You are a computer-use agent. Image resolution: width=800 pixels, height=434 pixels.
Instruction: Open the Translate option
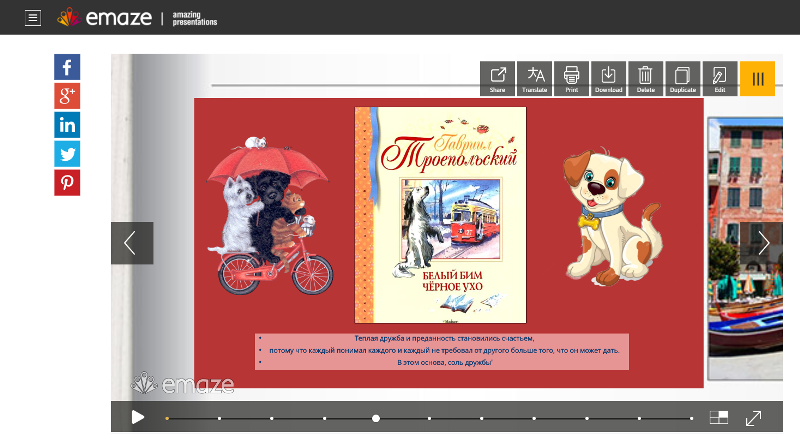point(535,79)
